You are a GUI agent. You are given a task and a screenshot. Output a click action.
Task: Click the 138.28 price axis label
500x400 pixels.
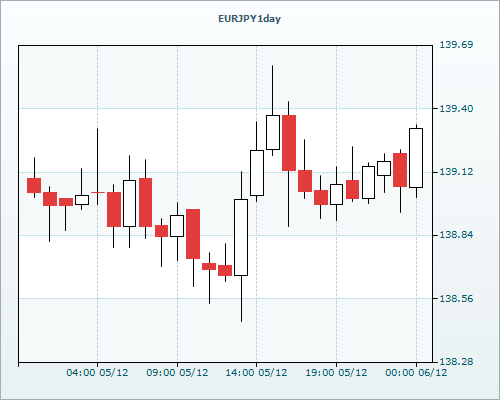(x=456, y=361)
